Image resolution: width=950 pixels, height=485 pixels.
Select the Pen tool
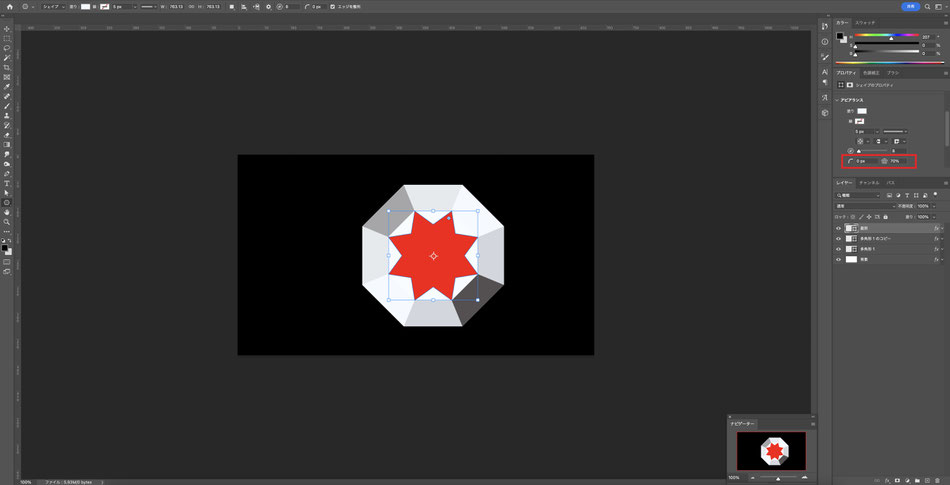(x=7, y=173)
